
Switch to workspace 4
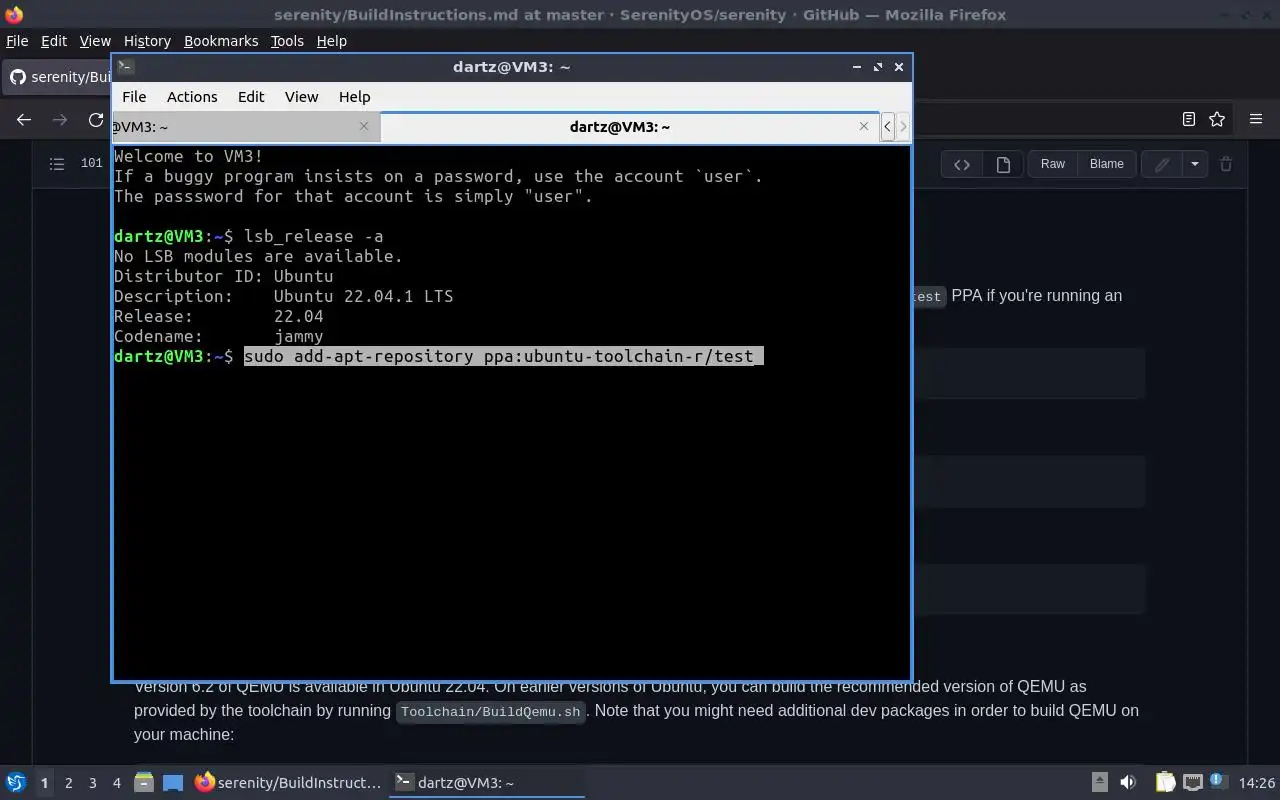116,783
